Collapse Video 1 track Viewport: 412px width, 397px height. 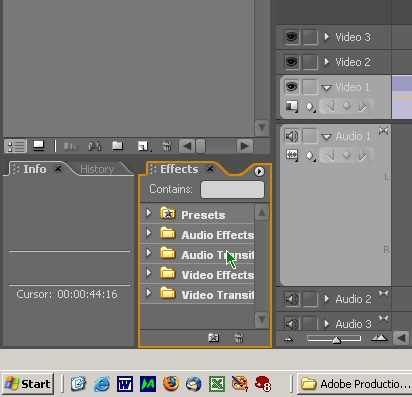click(326, 88)
